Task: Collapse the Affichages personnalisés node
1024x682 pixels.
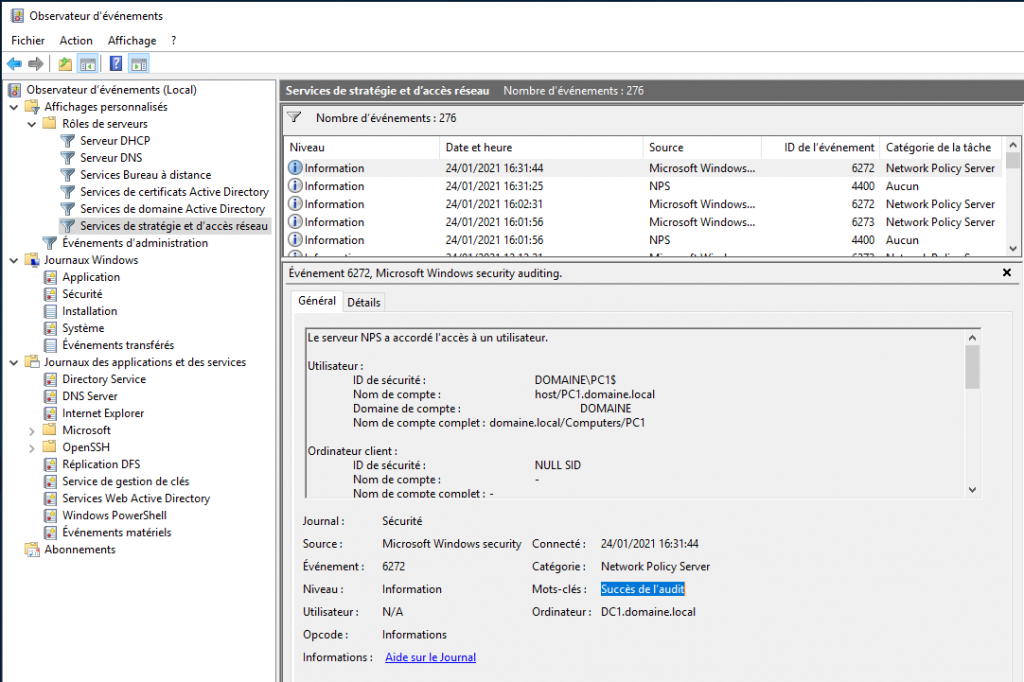Action: (14, 106)
